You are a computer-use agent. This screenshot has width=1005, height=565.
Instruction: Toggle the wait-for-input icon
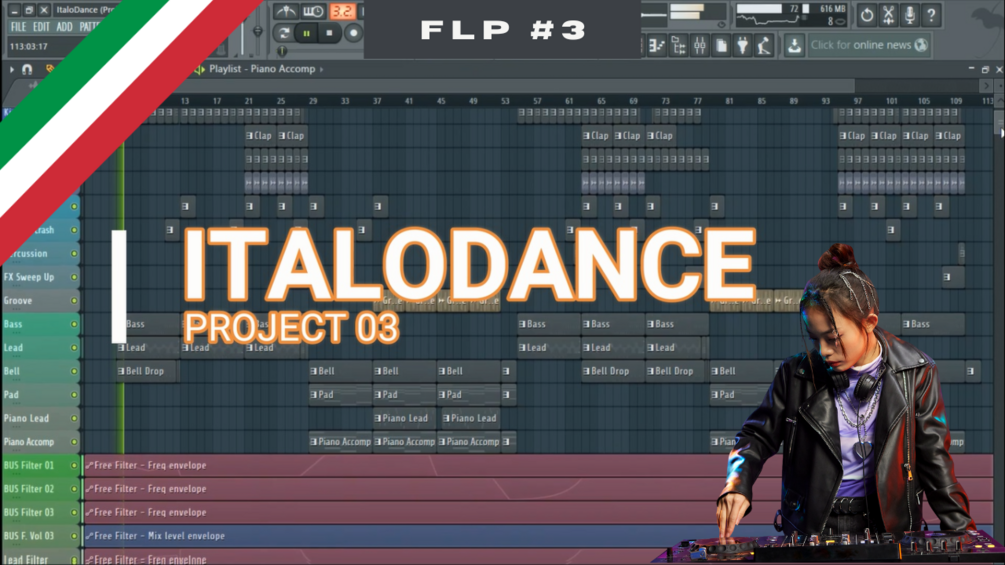(313, 11)
